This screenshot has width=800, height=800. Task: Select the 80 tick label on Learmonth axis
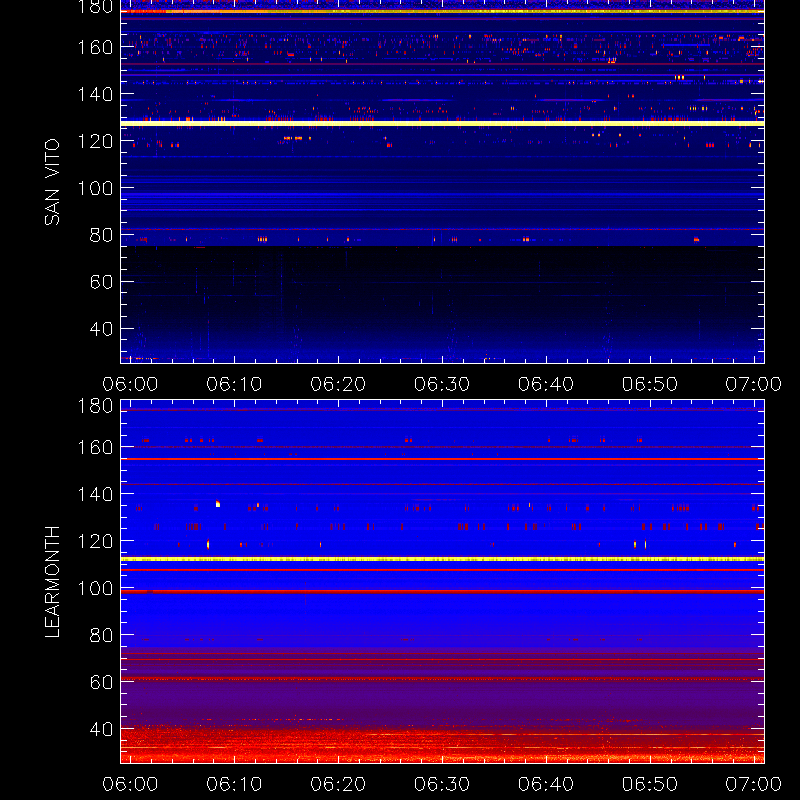pos(101,635)
